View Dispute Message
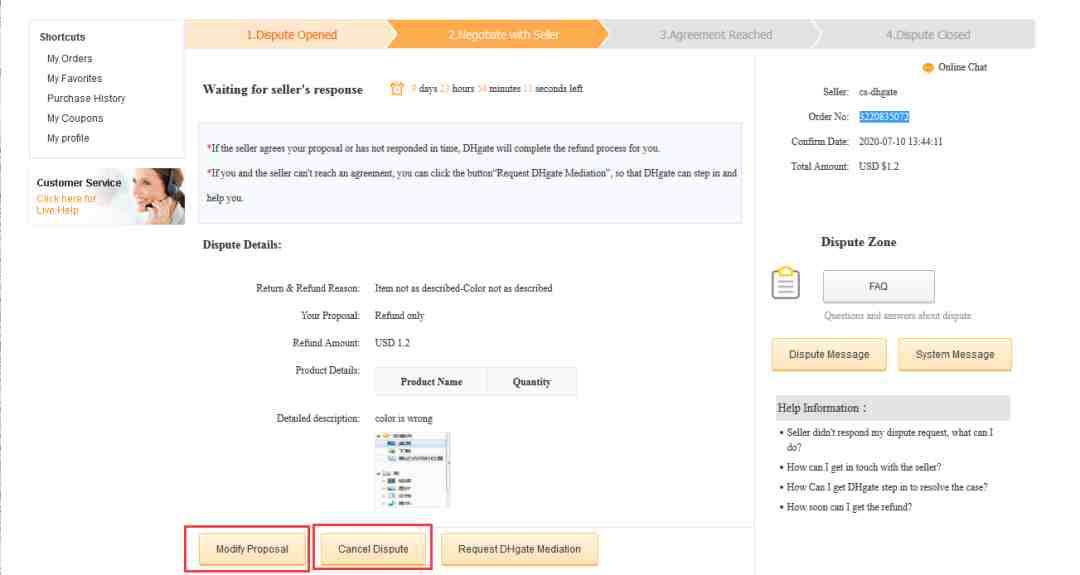This screenshot has width=1080, height=575. (829, 355)
